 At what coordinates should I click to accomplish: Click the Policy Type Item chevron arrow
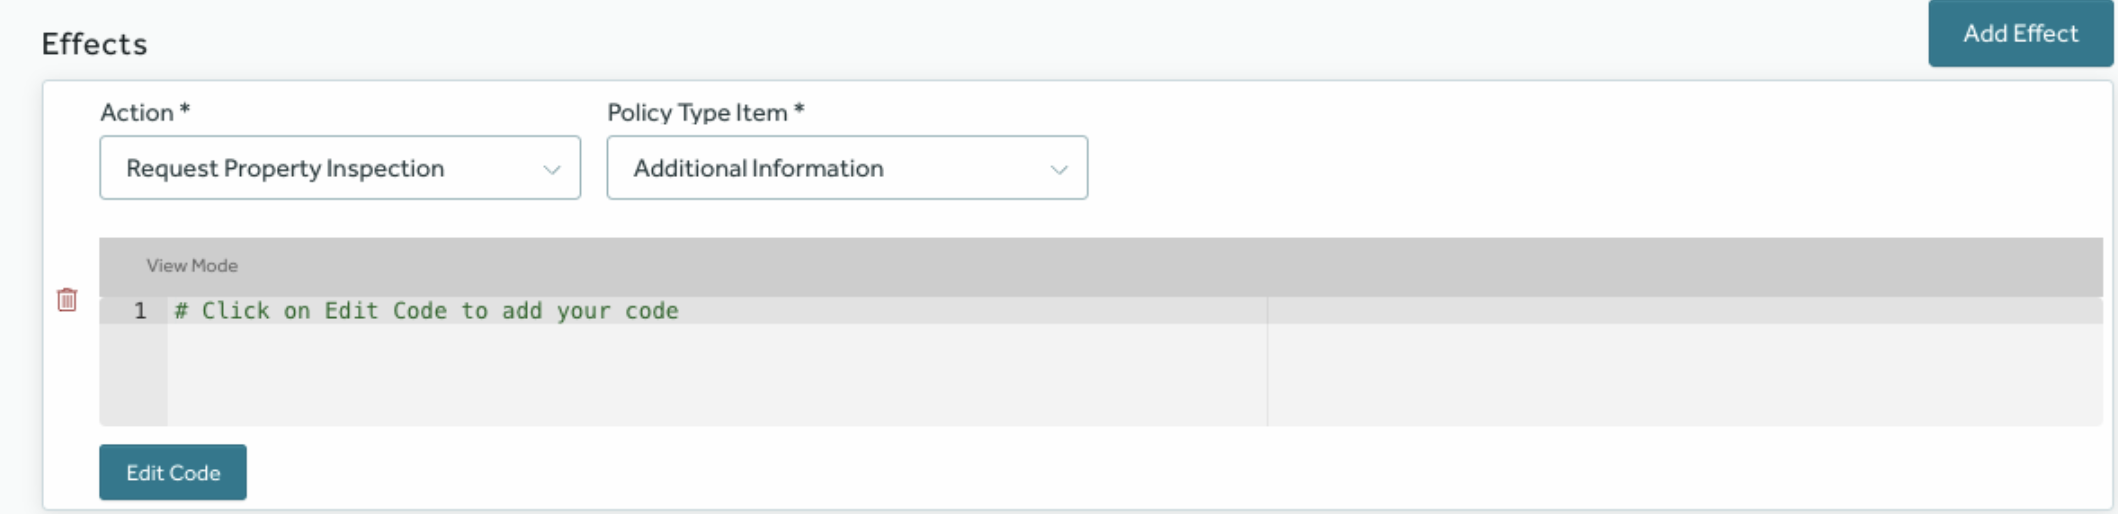click(1058, 169)
